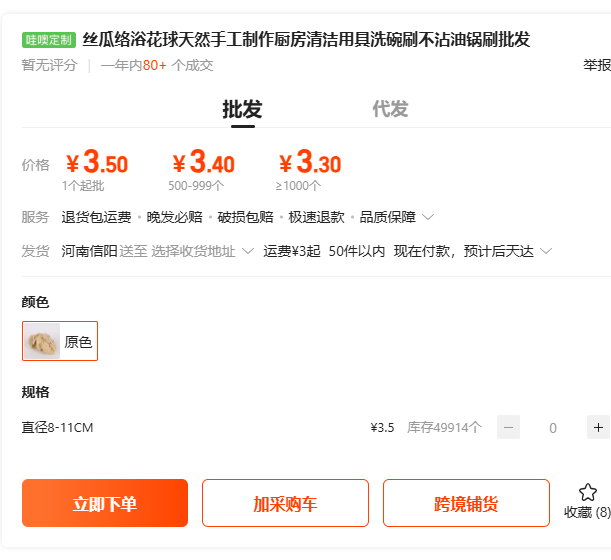Screen dimensions: 611x560
Task: Click the 极速退款 service link
Action: 316,217
